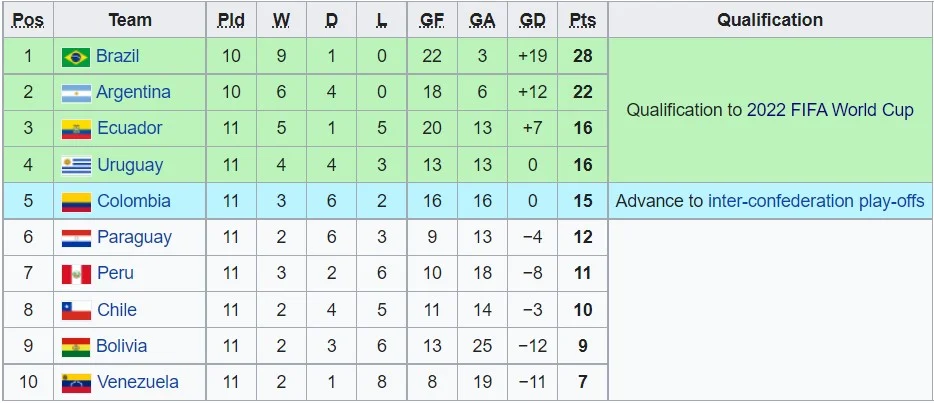The width and height of the screenshot is (934, 403).
Task: Click the Pos column header
Action: (x=28, y=20)
